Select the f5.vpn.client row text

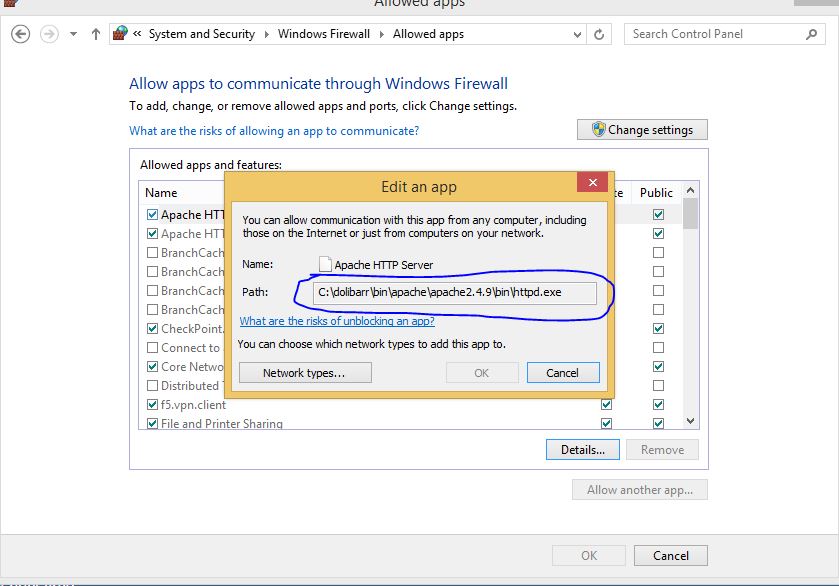(193, 405)
